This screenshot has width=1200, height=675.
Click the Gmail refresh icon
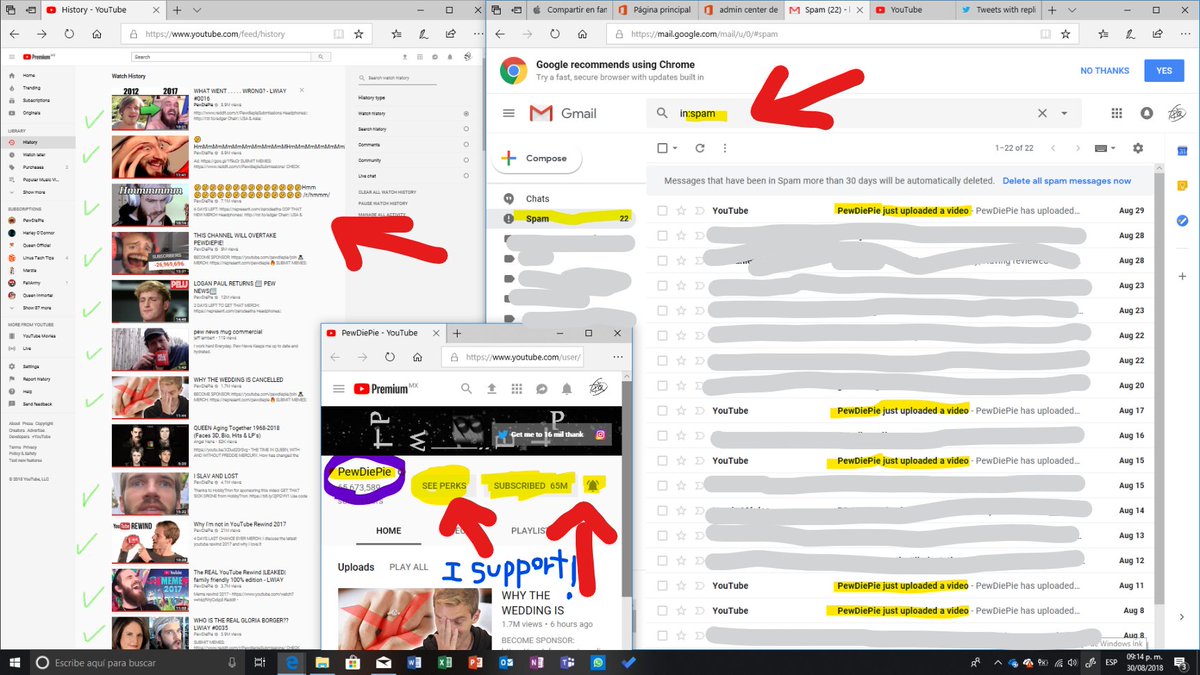click(x=699, y=148)
